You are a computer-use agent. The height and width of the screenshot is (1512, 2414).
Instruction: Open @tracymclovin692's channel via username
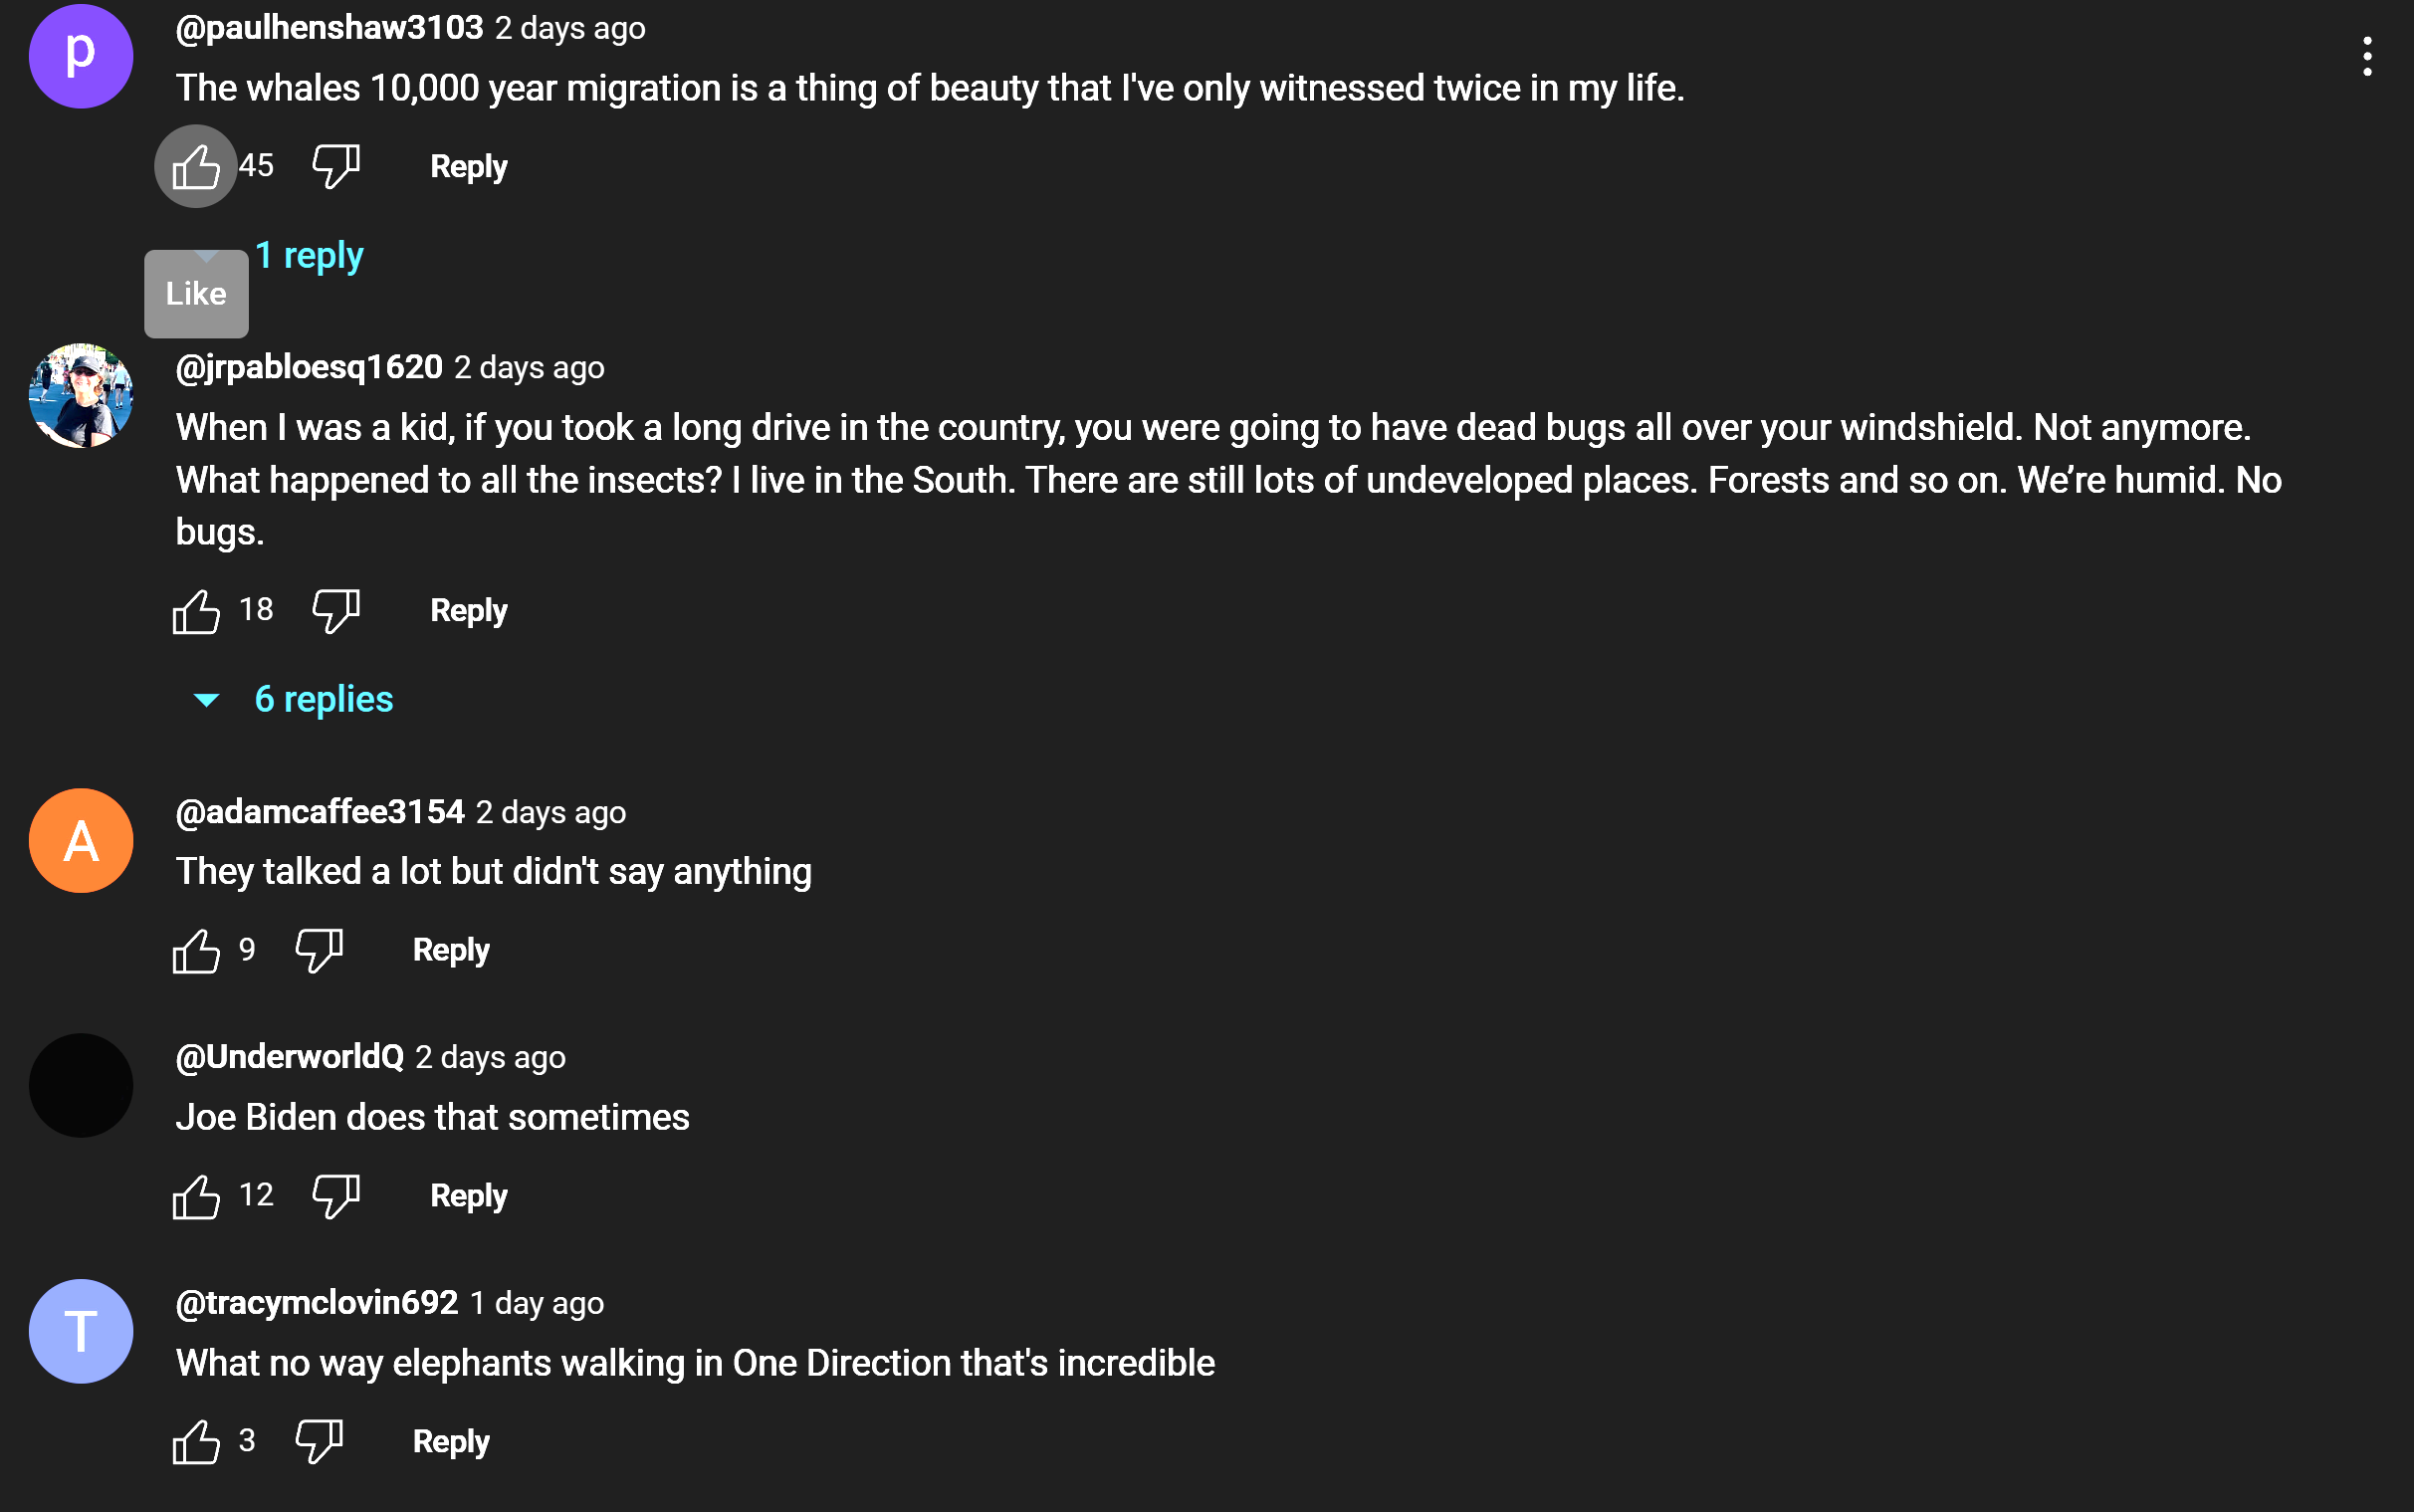(317, 1302)
